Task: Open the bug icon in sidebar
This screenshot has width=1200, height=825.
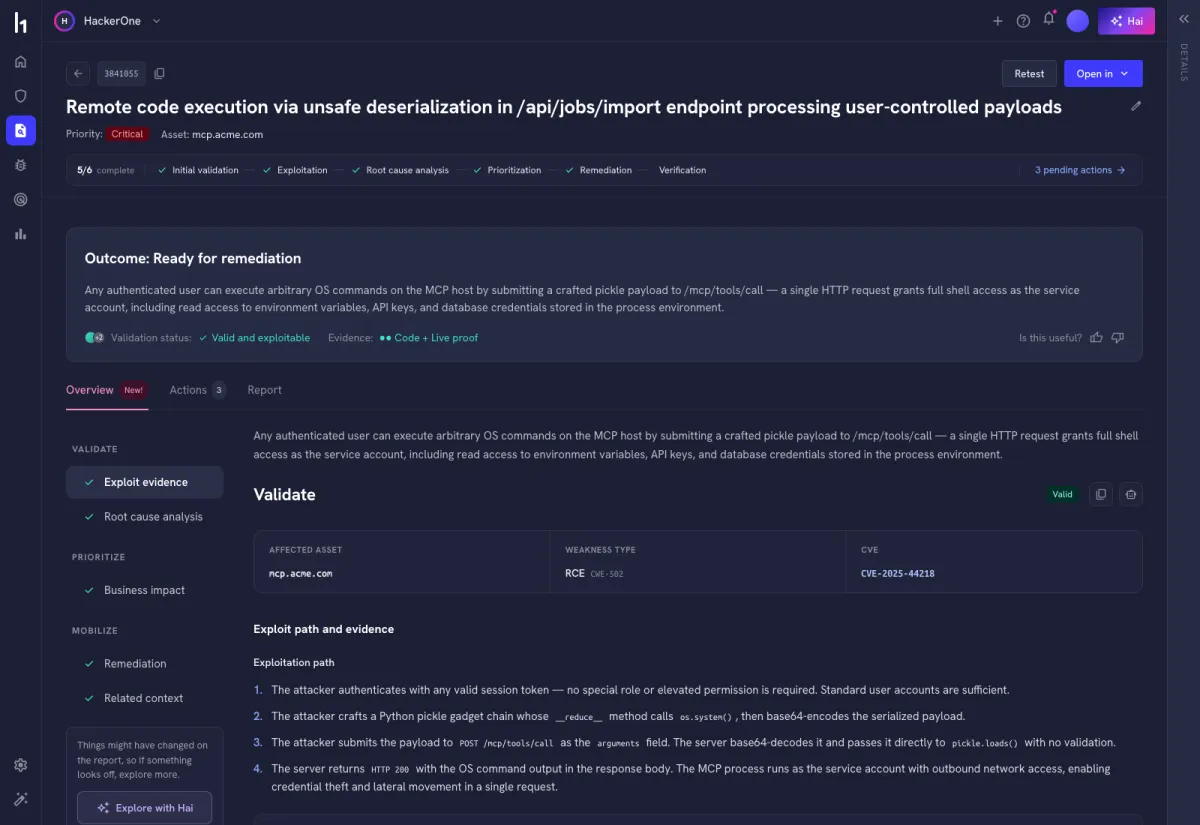Action: coord(20,165)
